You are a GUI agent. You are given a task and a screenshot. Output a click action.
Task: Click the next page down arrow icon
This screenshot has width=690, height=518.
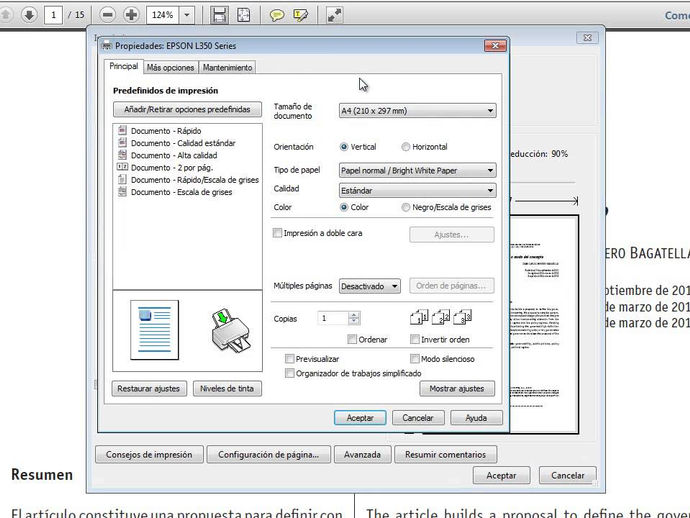[x=29, y=15]
